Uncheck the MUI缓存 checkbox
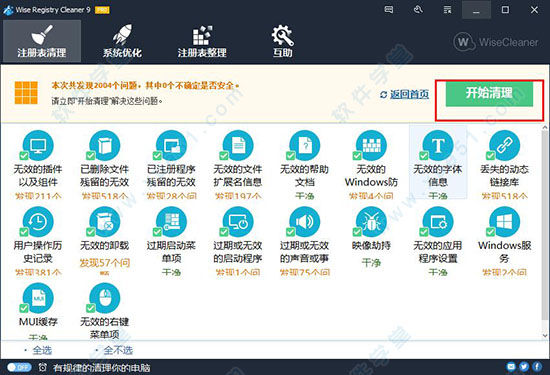This screenshot has height=375, width=550. click(24, 308)
